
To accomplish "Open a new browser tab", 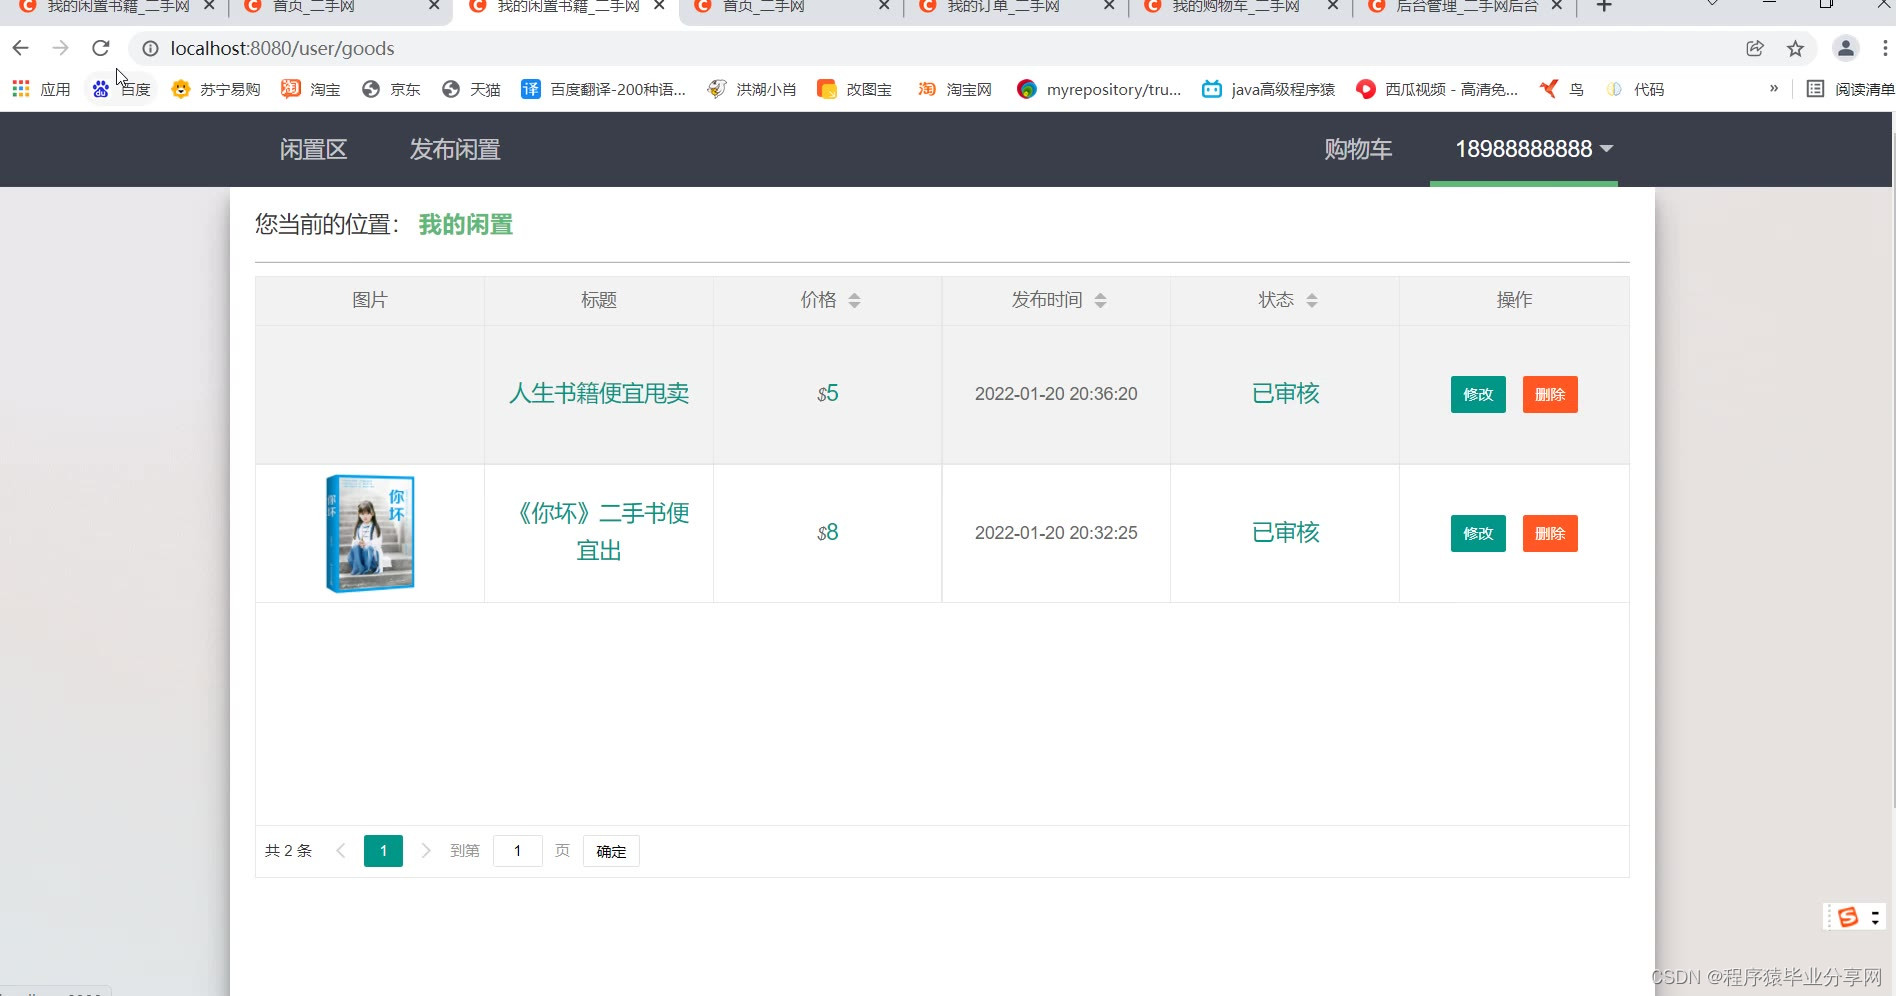I will click(x=1604, y=7).
